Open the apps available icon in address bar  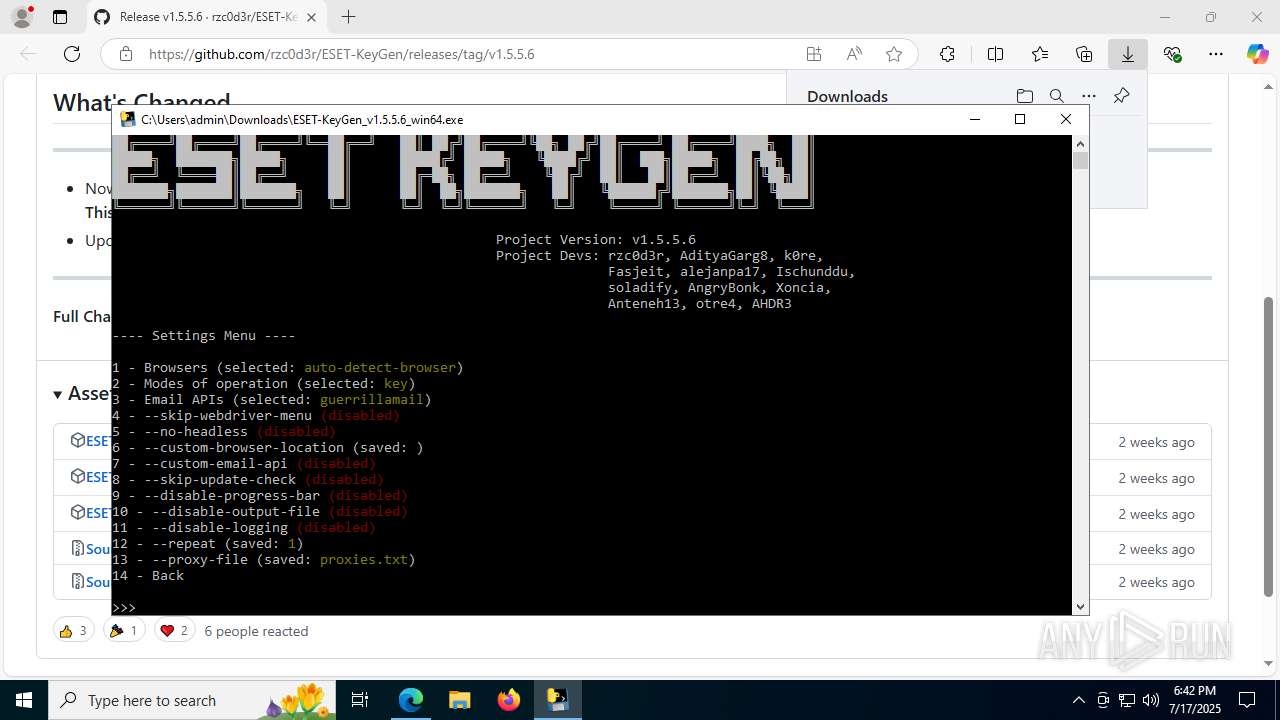[814, 54]
